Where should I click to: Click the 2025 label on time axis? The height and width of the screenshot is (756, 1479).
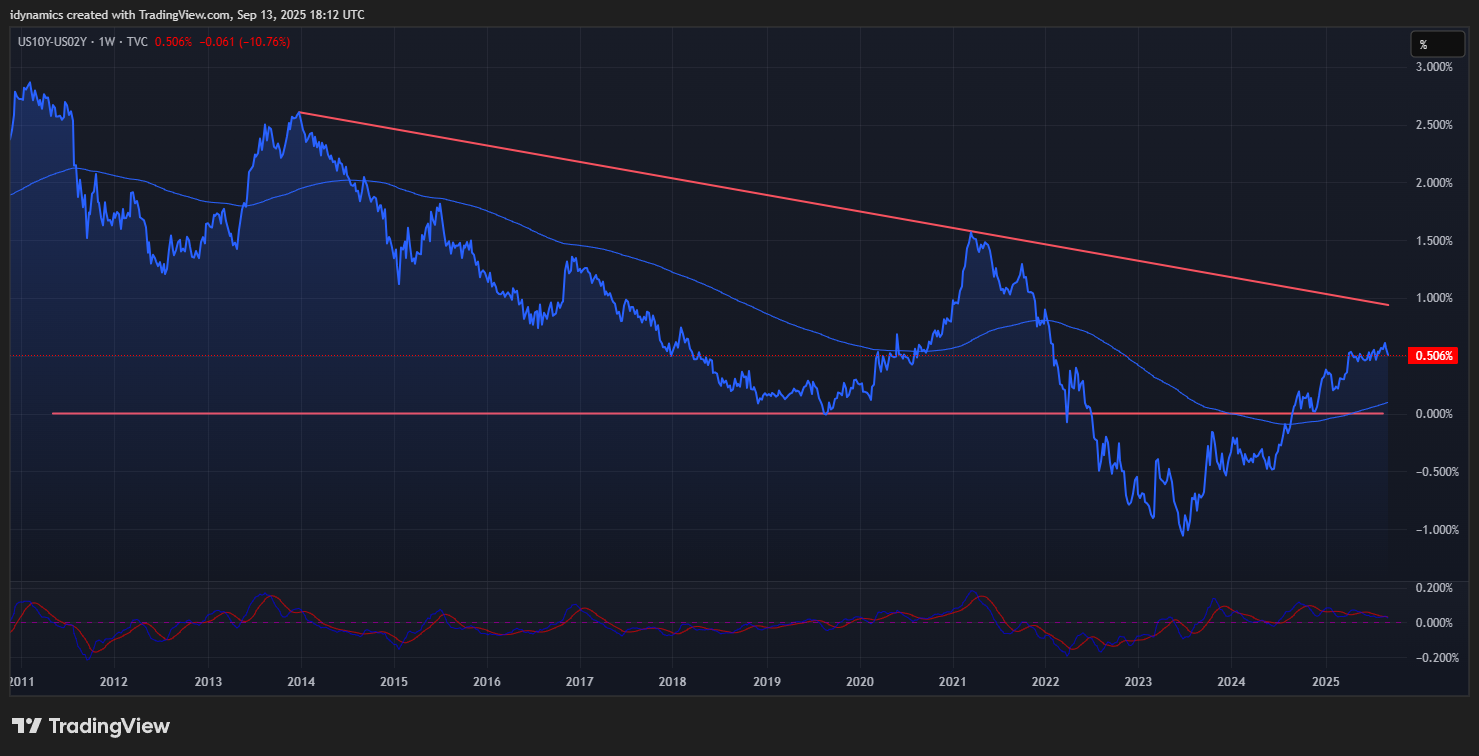1325,682
